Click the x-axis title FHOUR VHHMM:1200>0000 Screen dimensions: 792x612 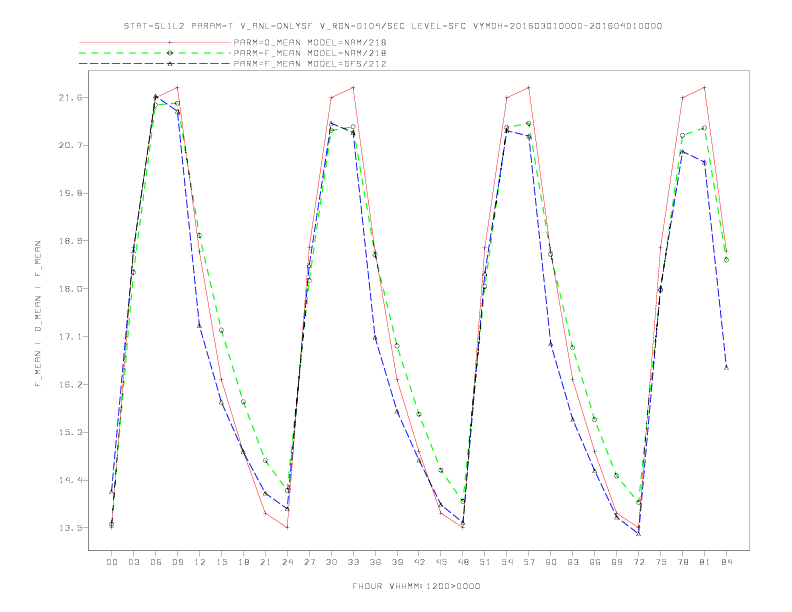coord(416,586)
